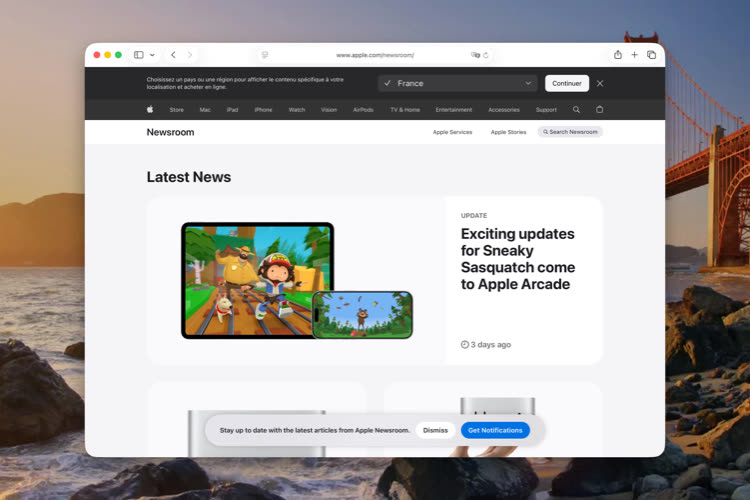Open the Apple Services link
Image resolution: width=750 pixels, height=500 pixels.
pos(452,132)
